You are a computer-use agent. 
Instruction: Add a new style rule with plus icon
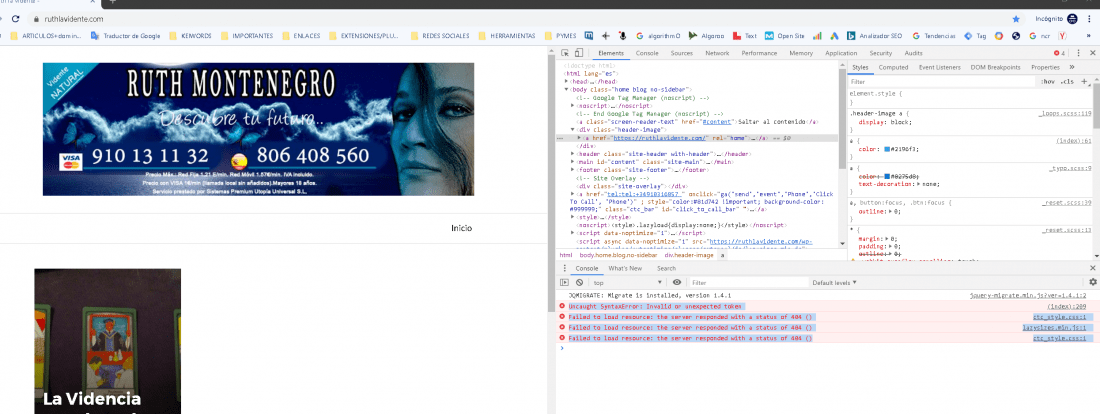(1084, 81)
